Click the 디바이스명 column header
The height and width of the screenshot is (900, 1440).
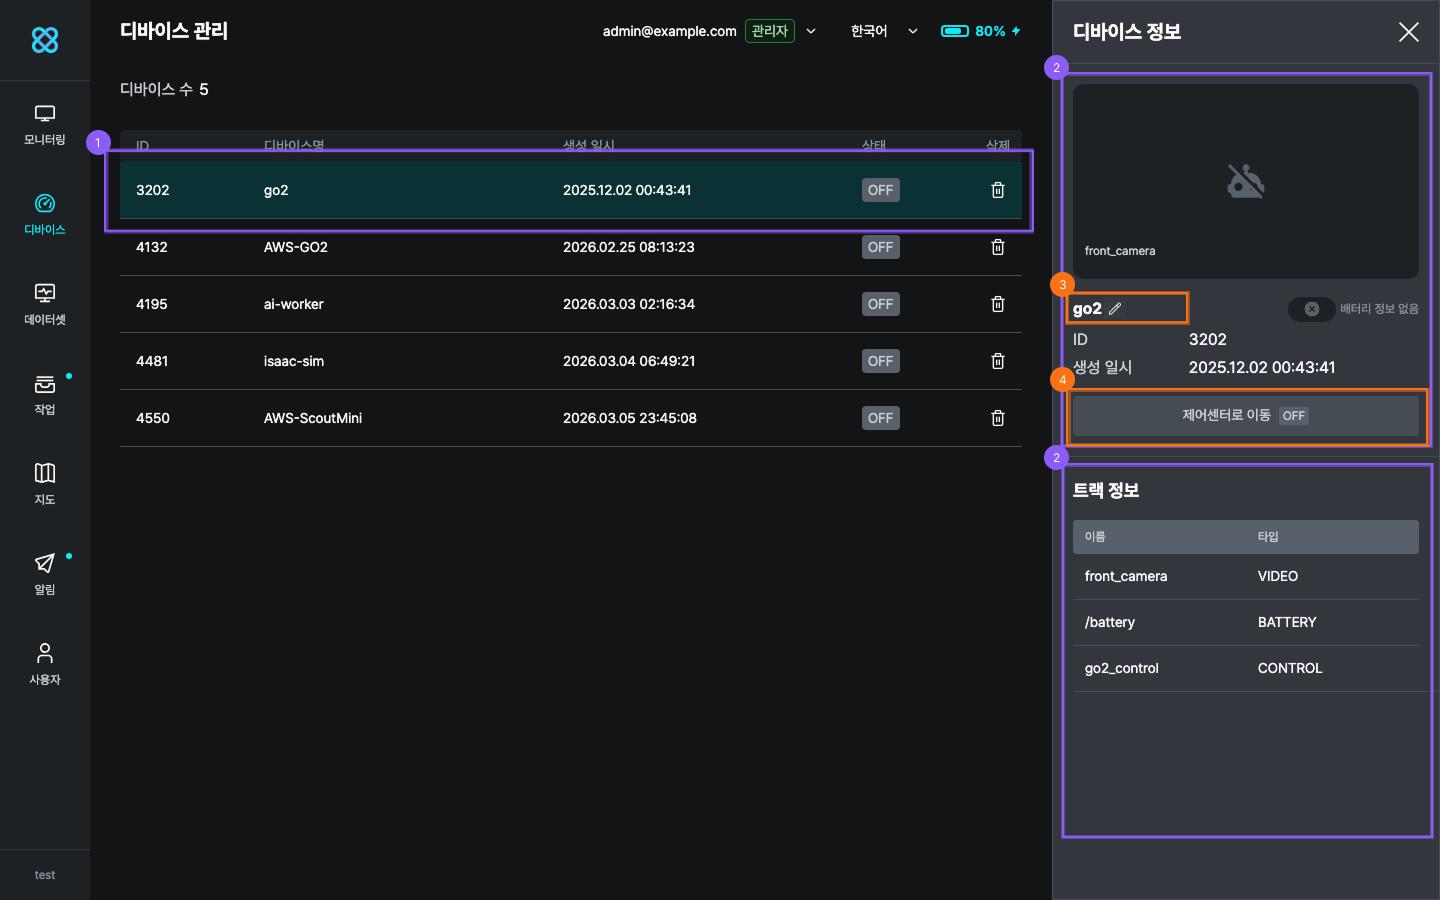(294, 145)
